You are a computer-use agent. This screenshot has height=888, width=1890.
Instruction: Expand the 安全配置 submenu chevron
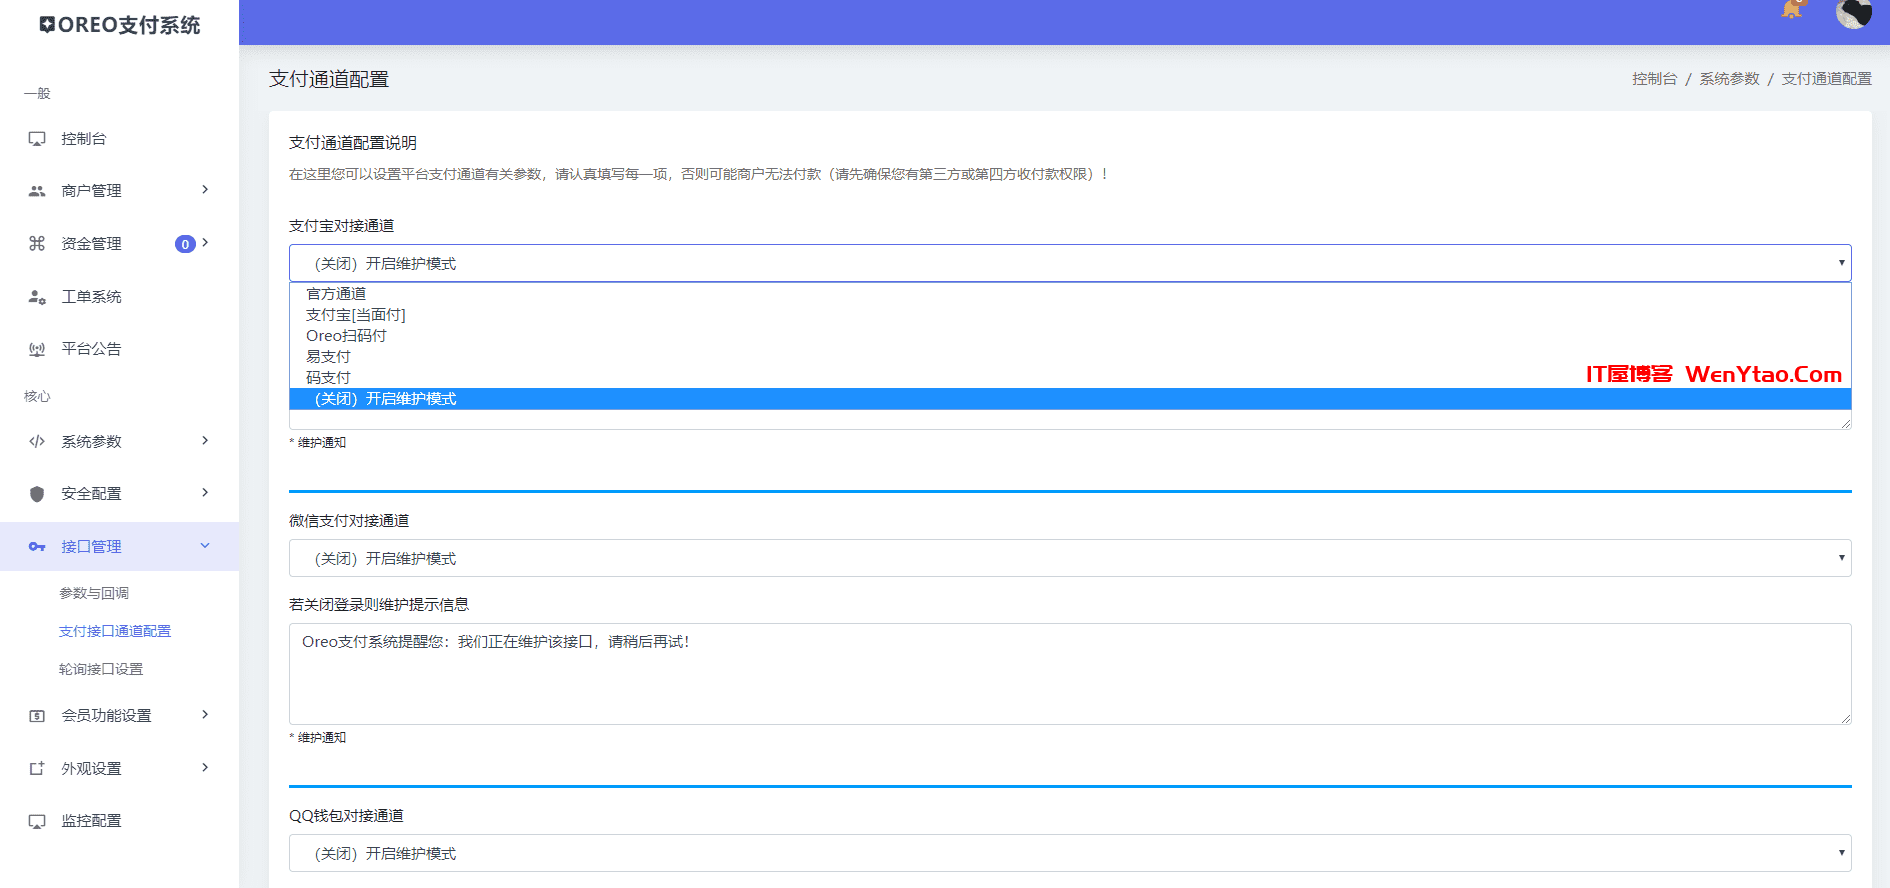click(205, 493)
